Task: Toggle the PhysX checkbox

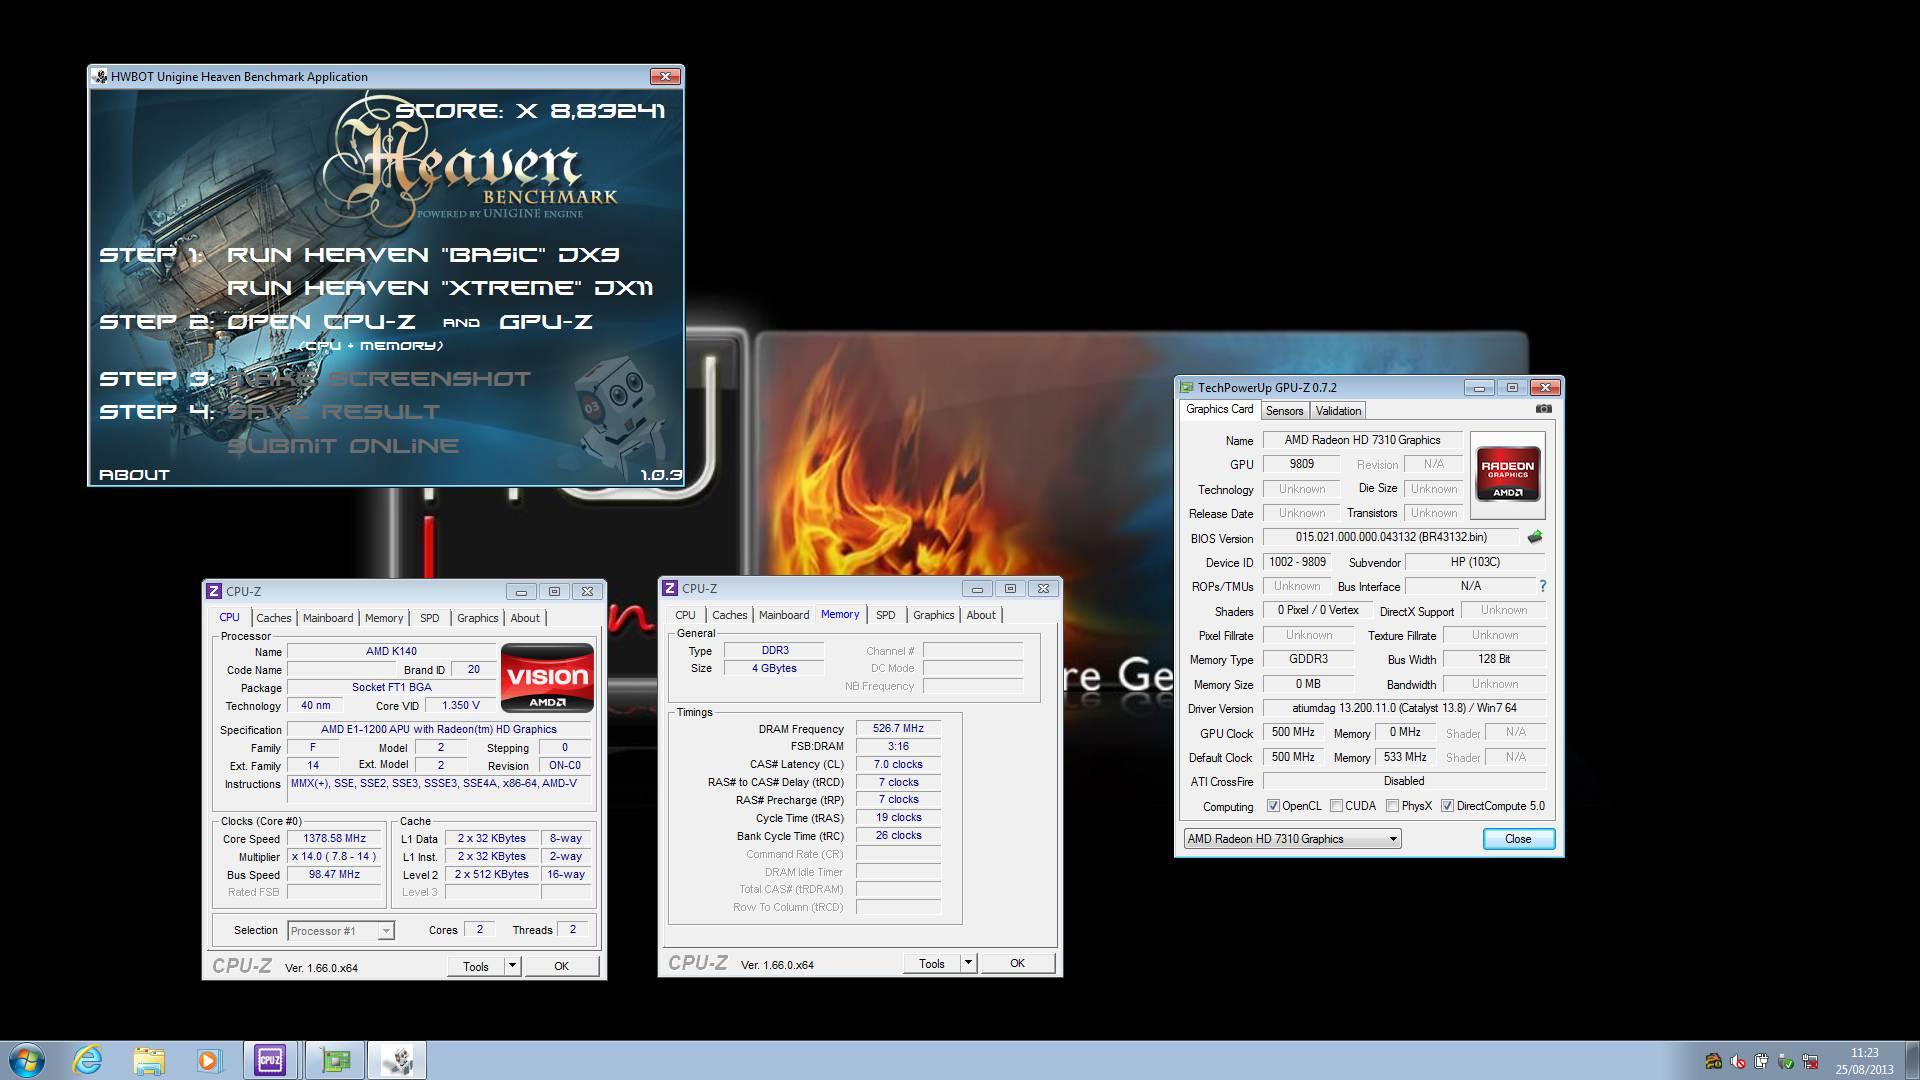Action: point(1392,806)
